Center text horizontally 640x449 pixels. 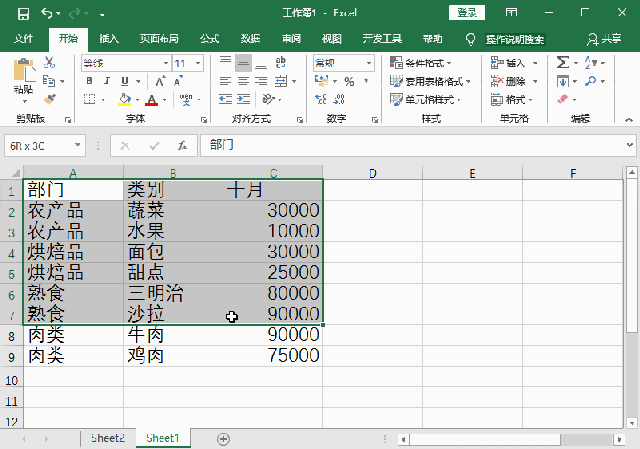243,81
